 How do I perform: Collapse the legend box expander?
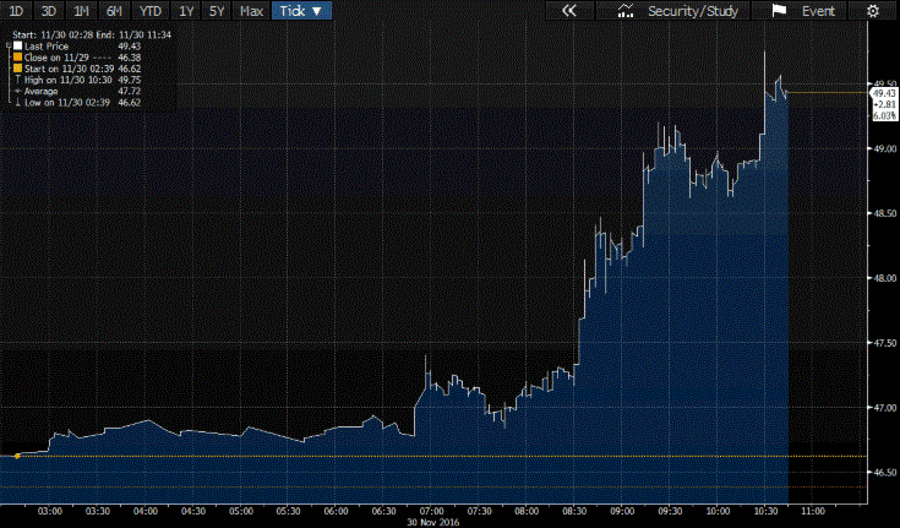pos(9,45)
